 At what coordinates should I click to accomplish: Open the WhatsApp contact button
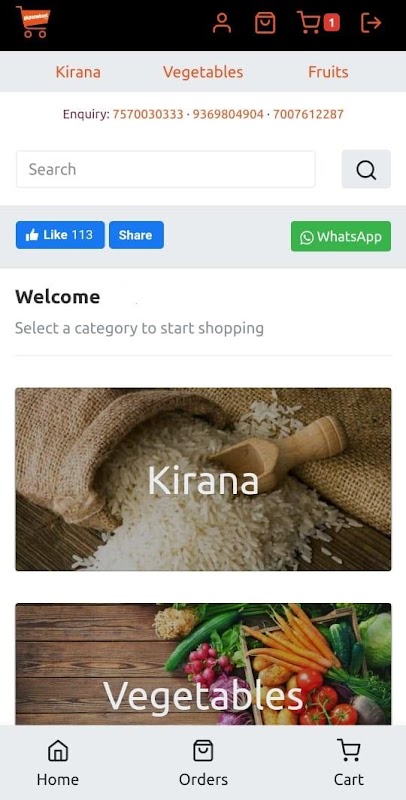click(341, 236)
